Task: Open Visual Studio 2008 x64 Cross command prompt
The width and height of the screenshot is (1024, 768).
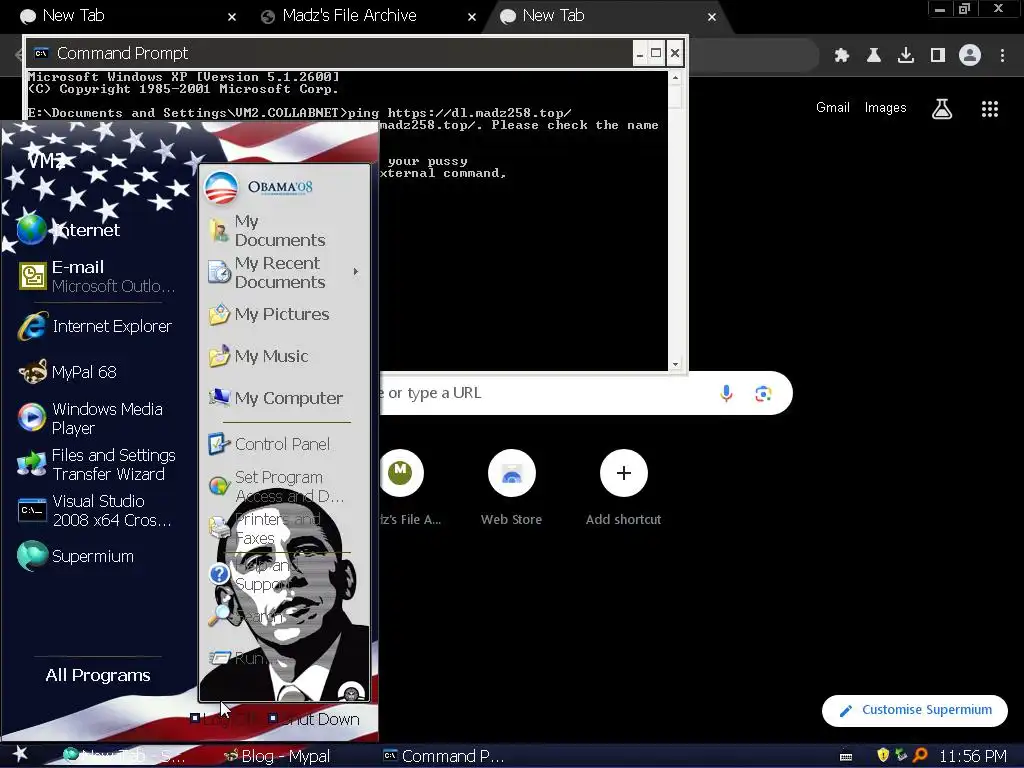Action: click(95, 511)
